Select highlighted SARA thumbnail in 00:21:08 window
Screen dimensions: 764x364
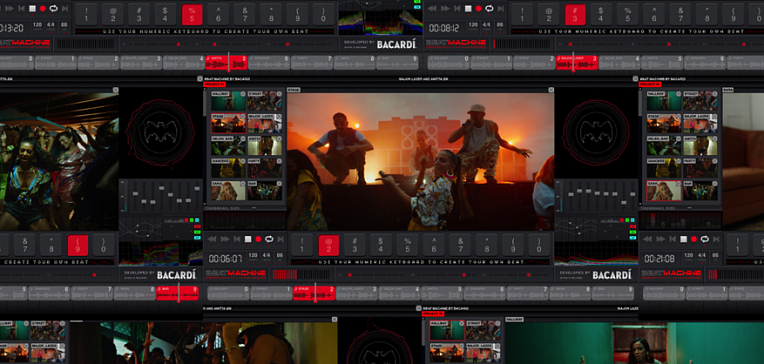coord(664,191)
